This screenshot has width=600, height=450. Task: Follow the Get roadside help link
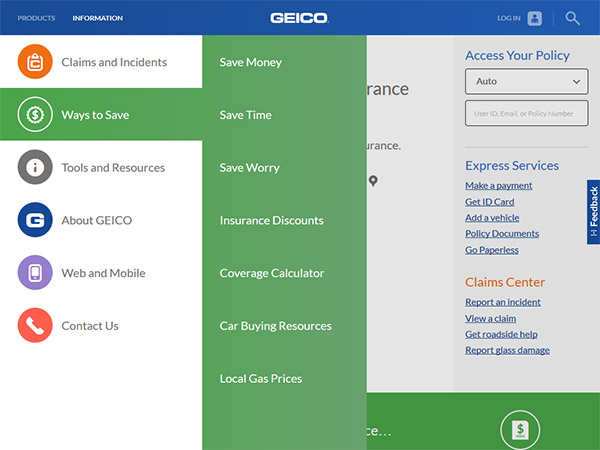click(501, 334)
